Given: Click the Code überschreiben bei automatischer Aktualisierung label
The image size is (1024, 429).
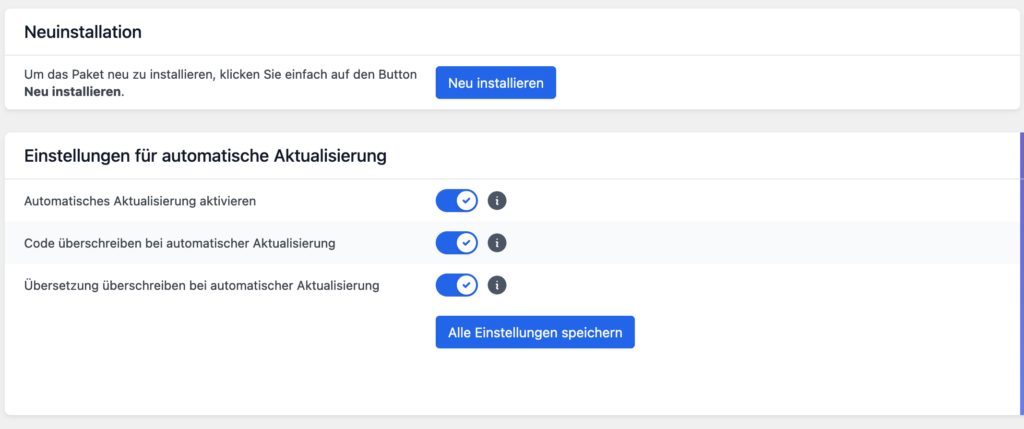Looking at the screenshot, I should pos(179,243).
